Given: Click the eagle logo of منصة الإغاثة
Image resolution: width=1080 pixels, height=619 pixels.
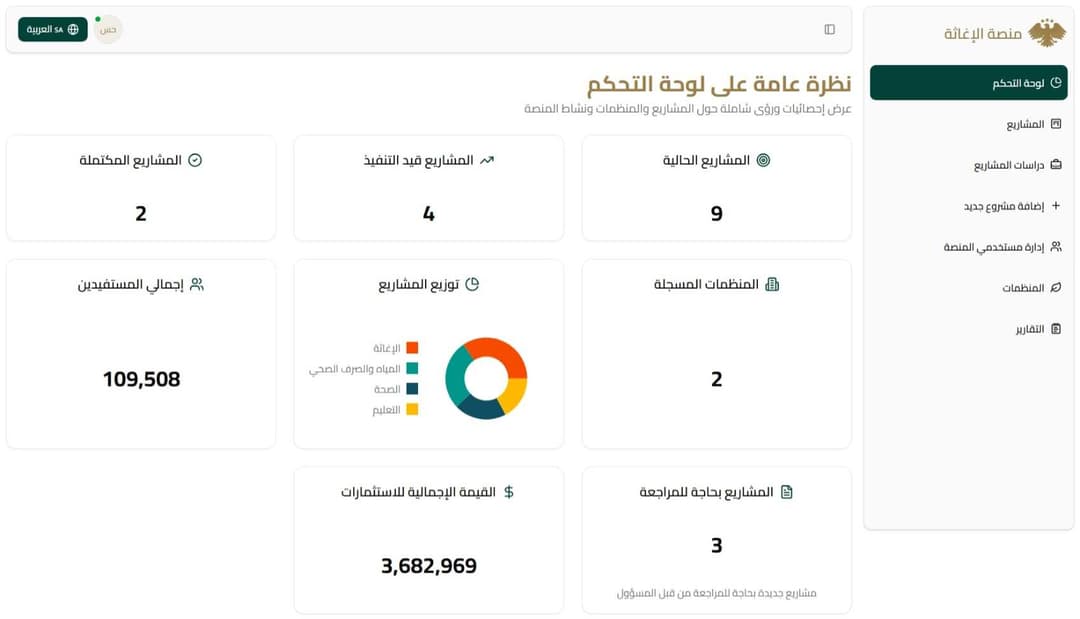Looking at the screenshot, I should [1046, 33].
